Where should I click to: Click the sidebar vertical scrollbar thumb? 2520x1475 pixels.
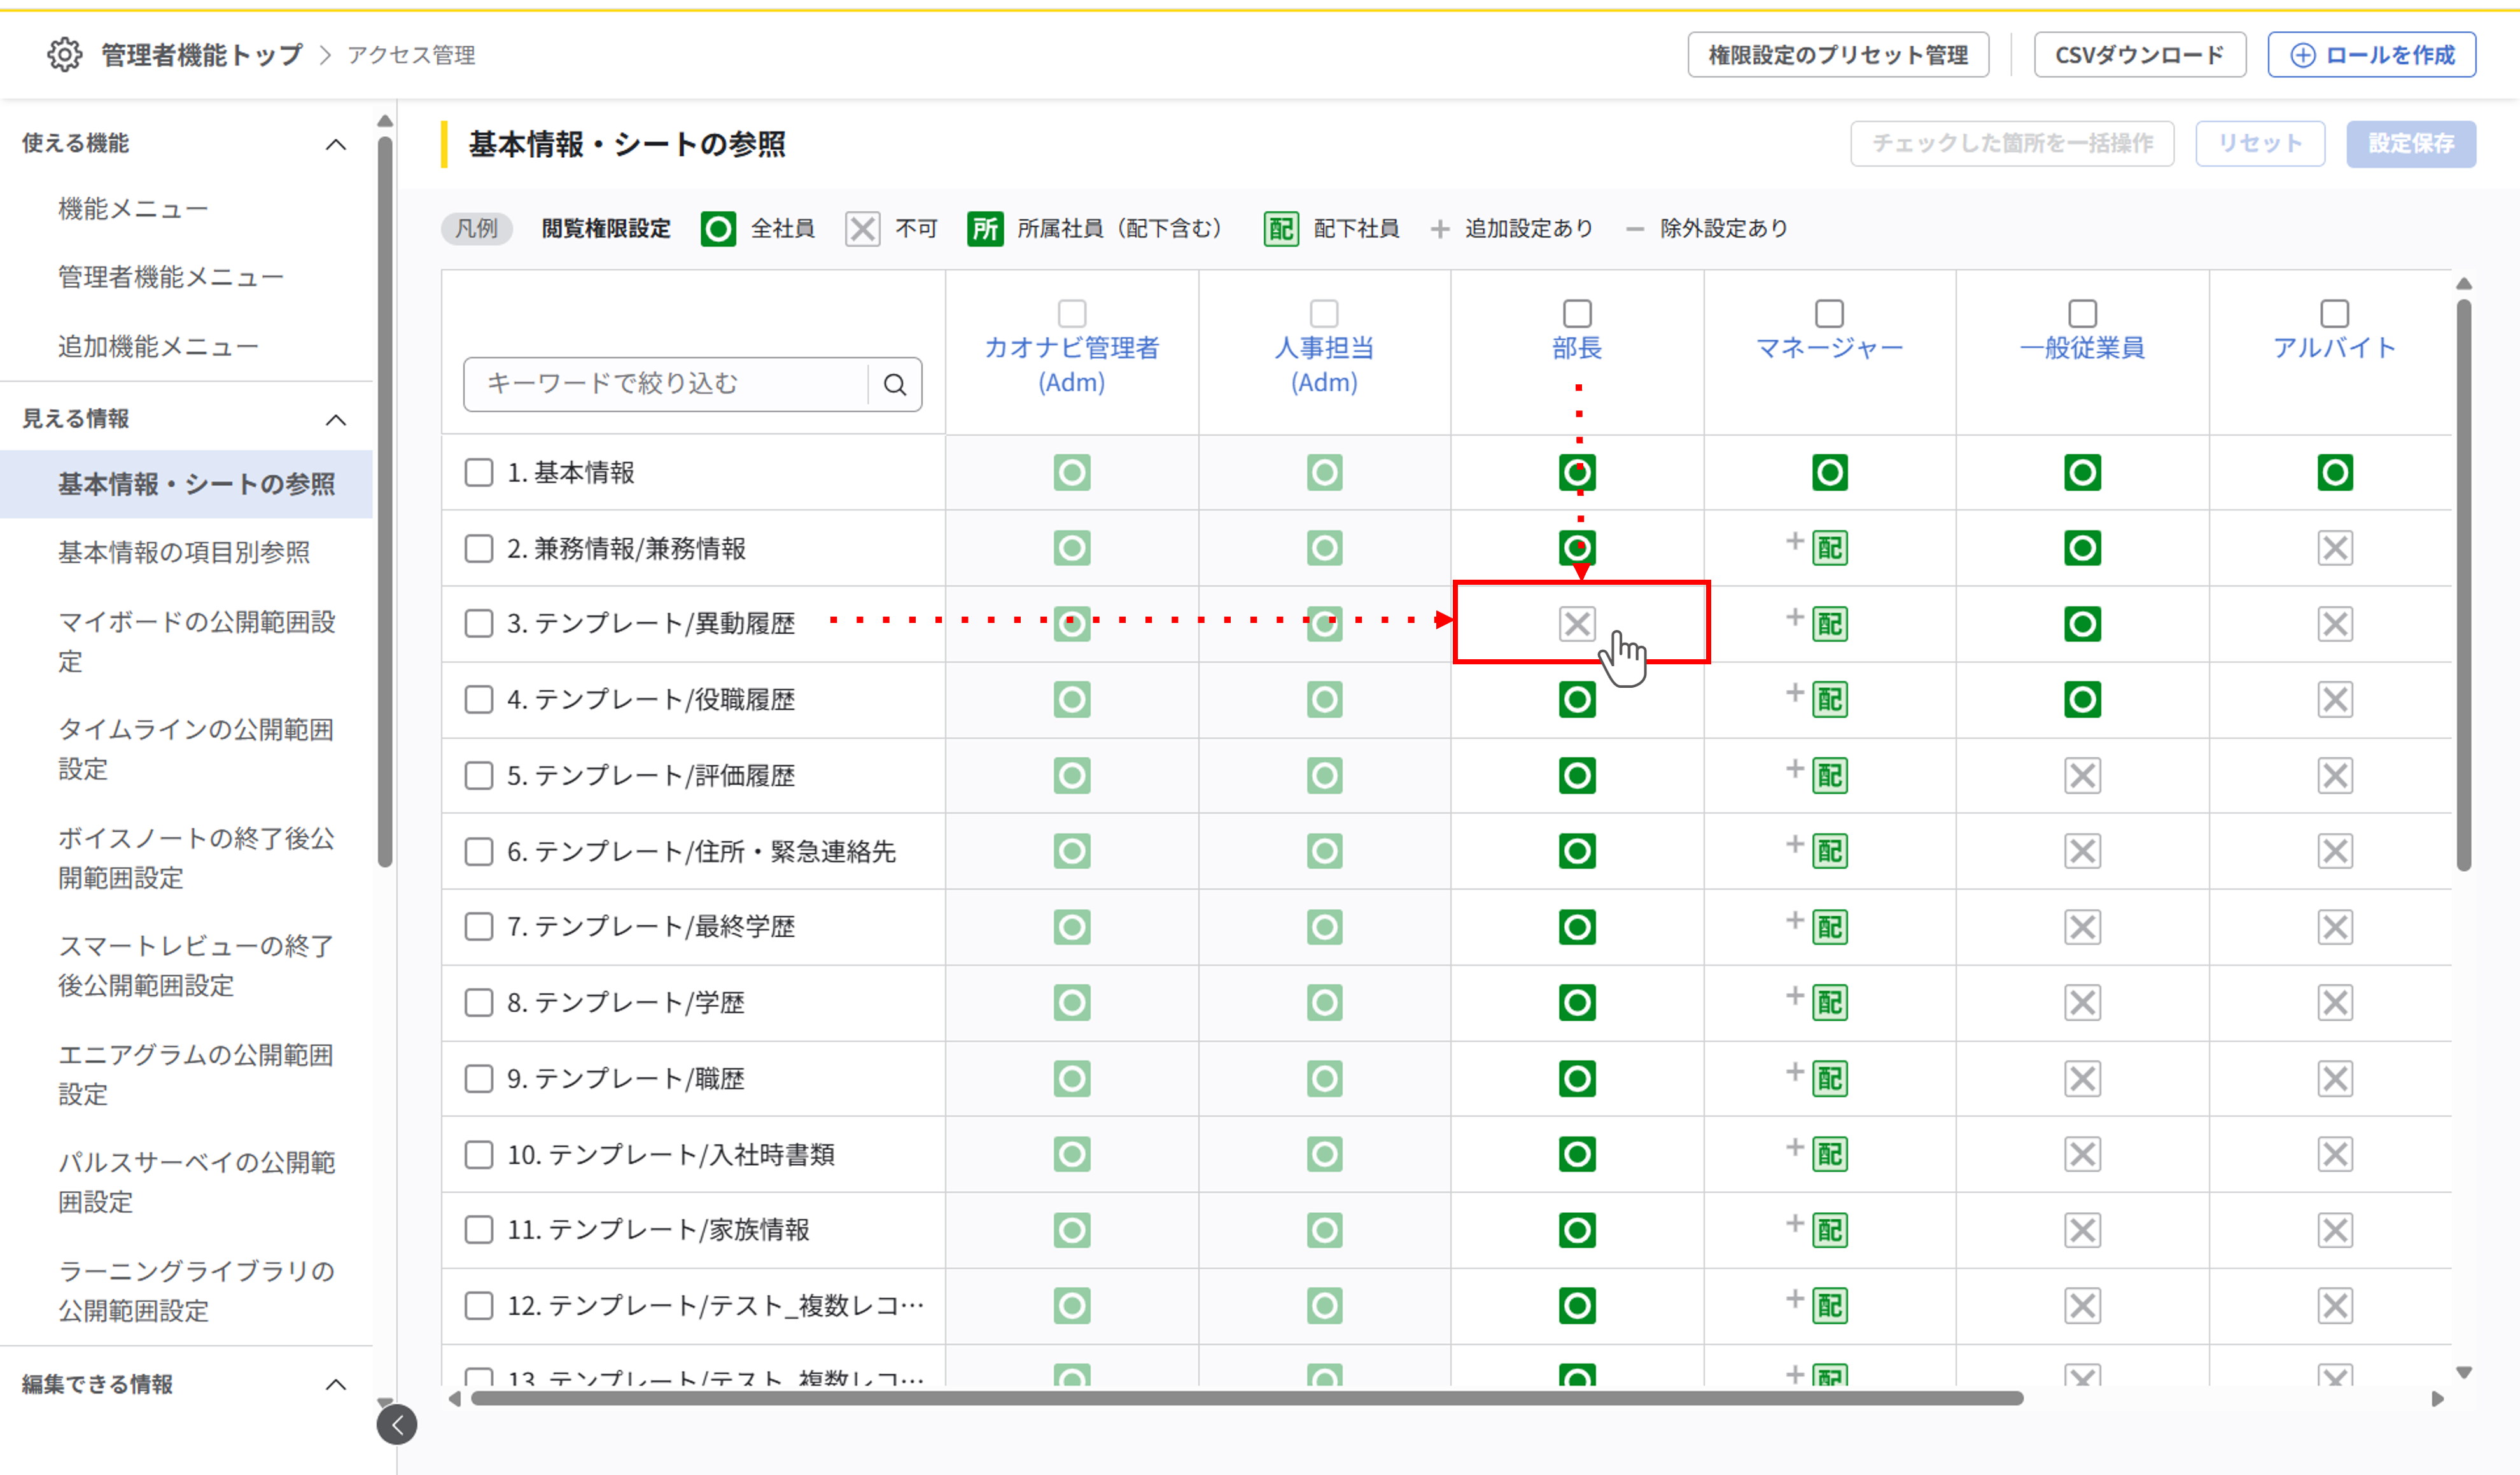[385, 503]
